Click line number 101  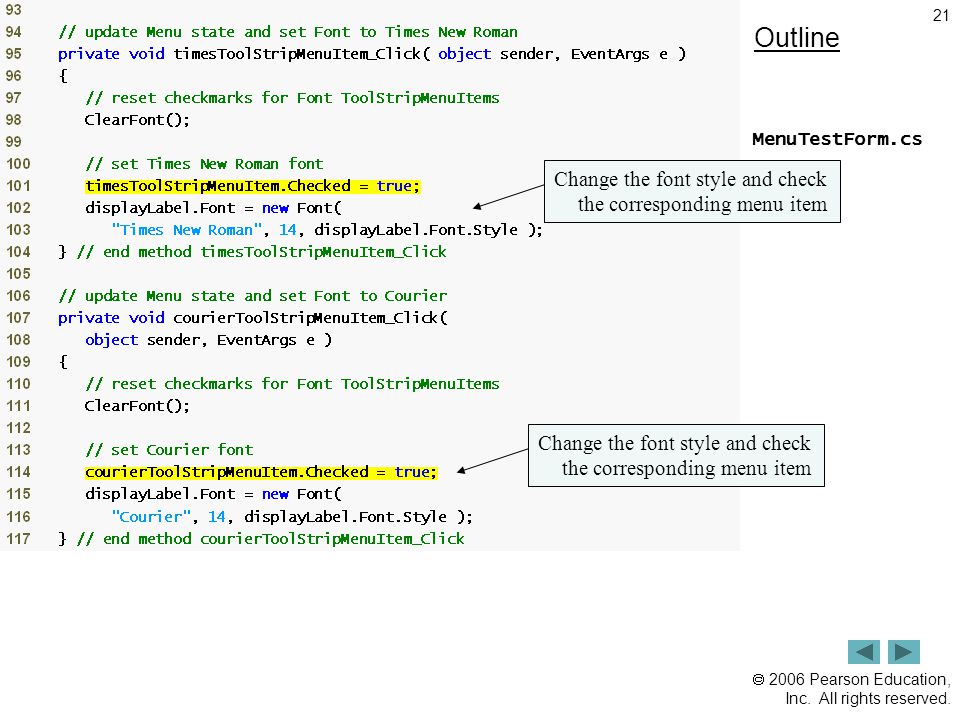click(x=18, y=186)
